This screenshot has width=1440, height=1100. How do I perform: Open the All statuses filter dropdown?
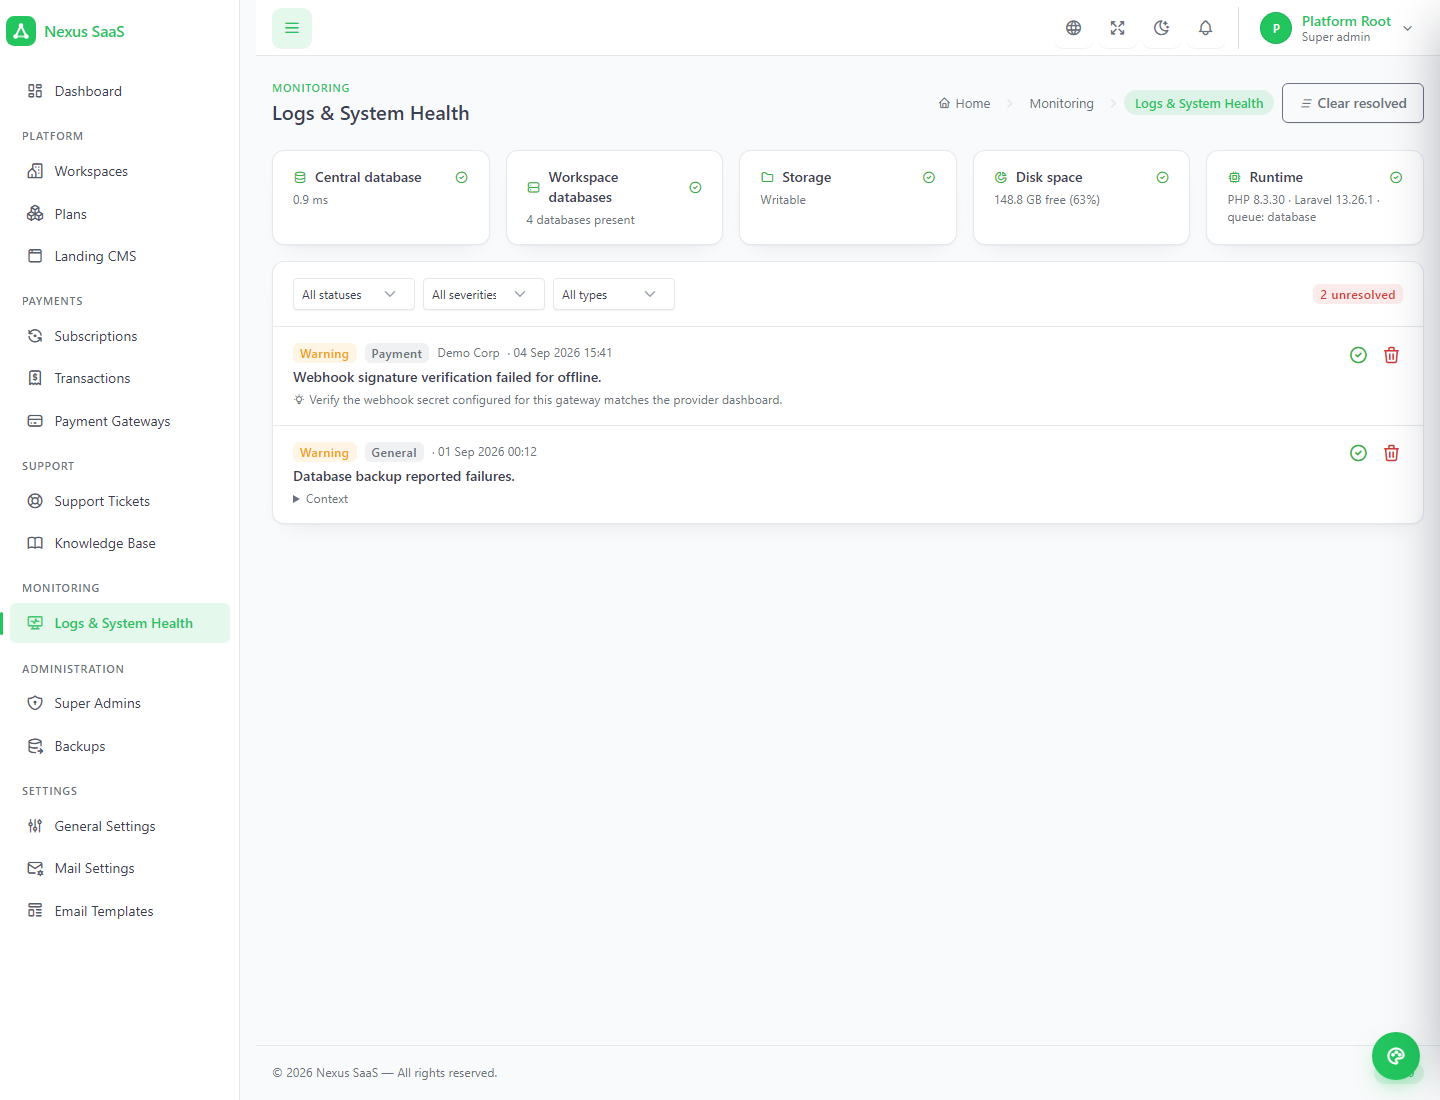[x=354, y=294]
